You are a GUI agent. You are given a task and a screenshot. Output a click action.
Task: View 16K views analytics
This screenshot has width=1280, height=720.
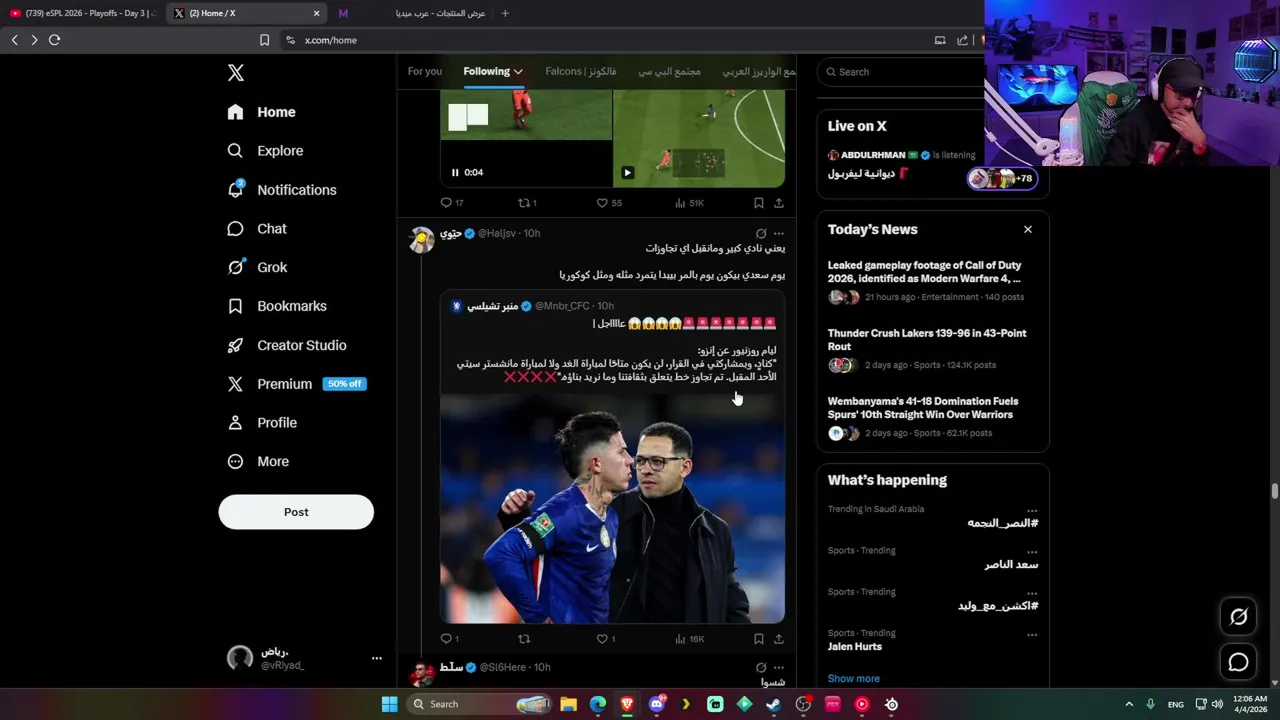point(690,639)
